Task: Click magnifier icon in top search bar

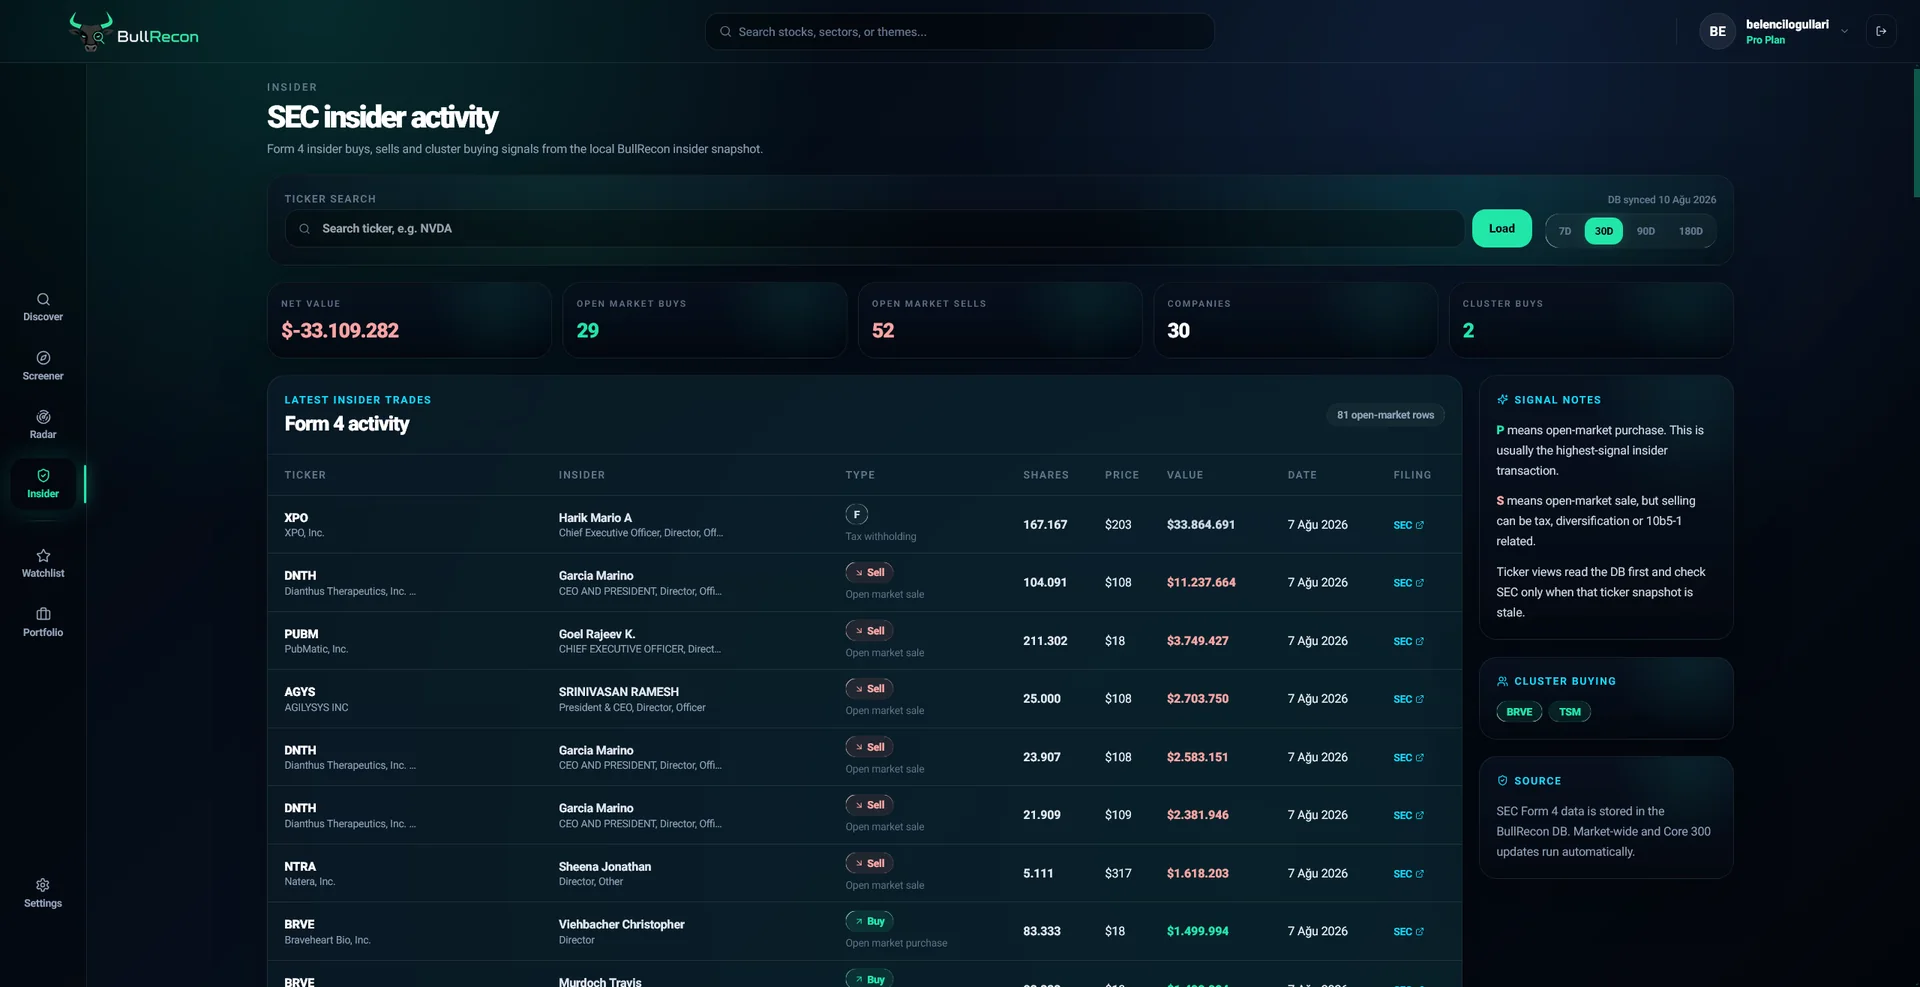Action: tap(726, 32)
